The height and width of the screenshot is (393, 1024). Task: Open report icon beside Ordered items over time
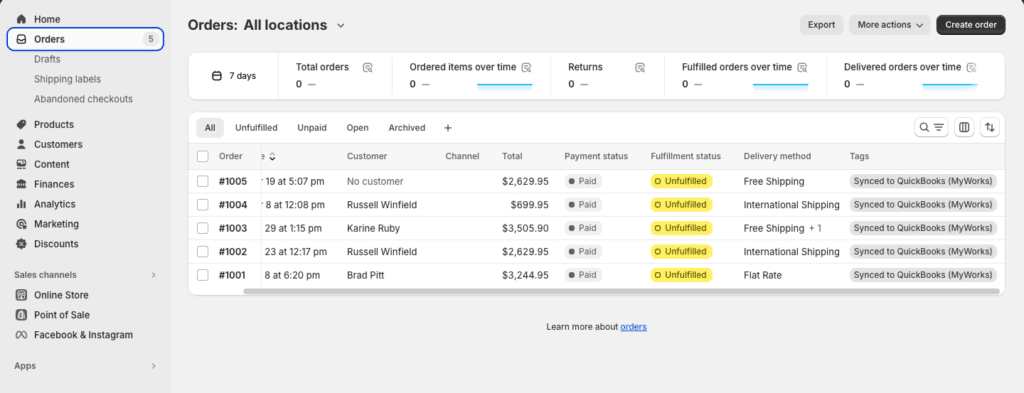click(526, 67)
